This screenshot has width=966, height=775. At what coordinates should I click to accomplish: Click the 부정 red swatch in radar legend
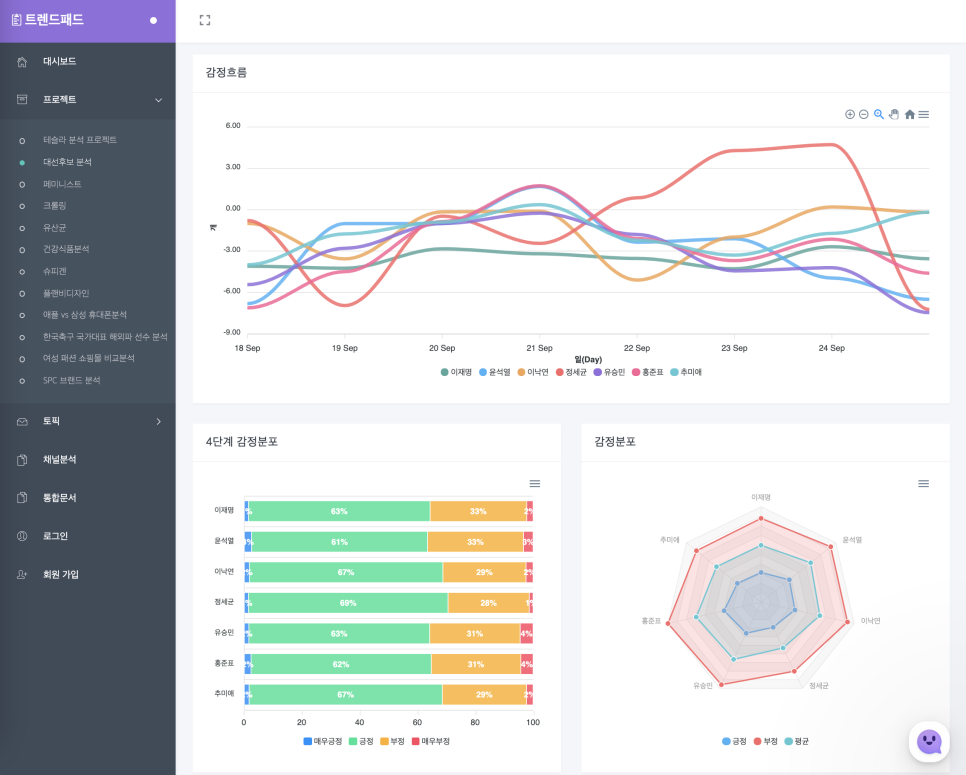point(758,741)
